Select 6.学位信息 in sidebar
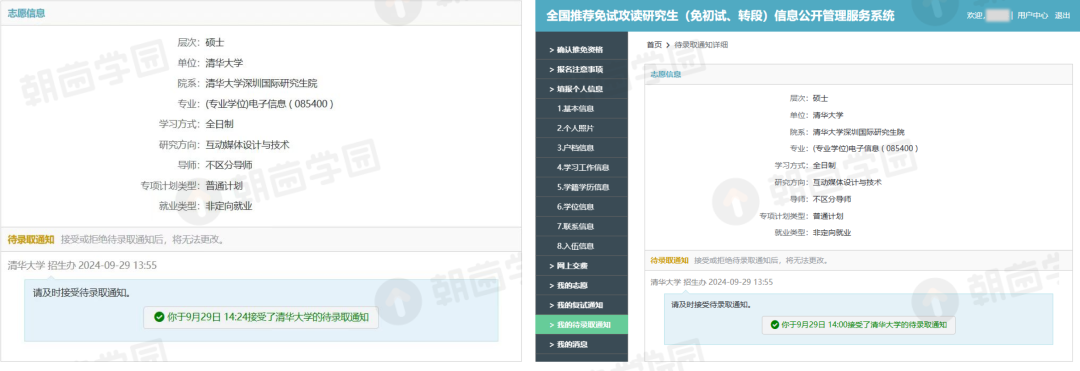Viewport: 1080px width, 371px height. click(x=581, y=206)
